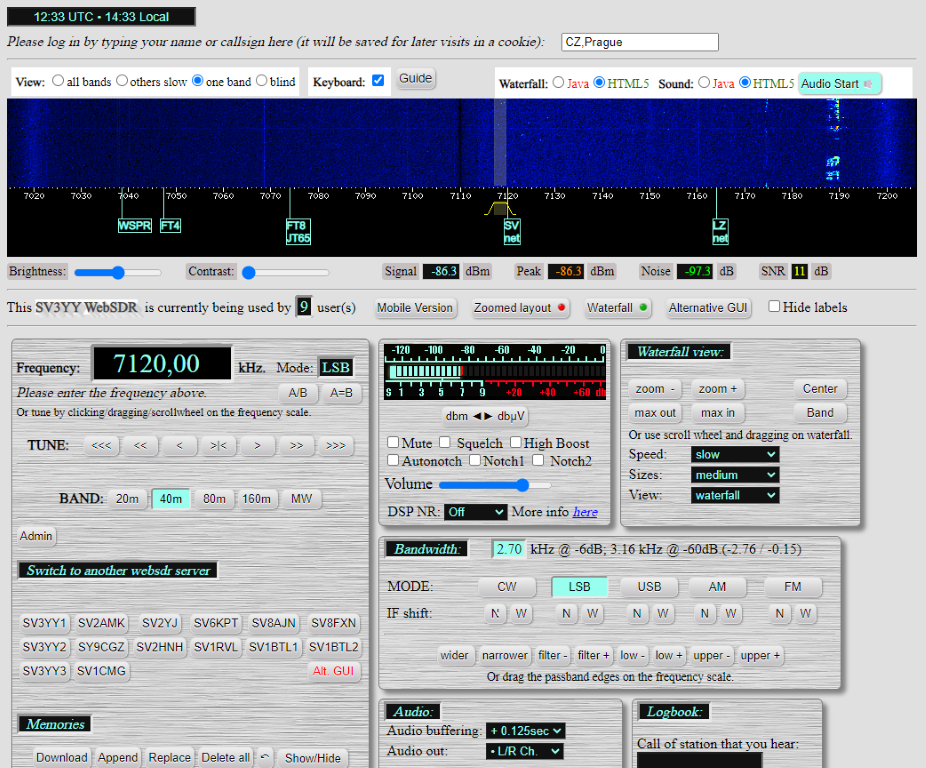
Task: Click waterfall max out button
Action: [x=655, y=412]
